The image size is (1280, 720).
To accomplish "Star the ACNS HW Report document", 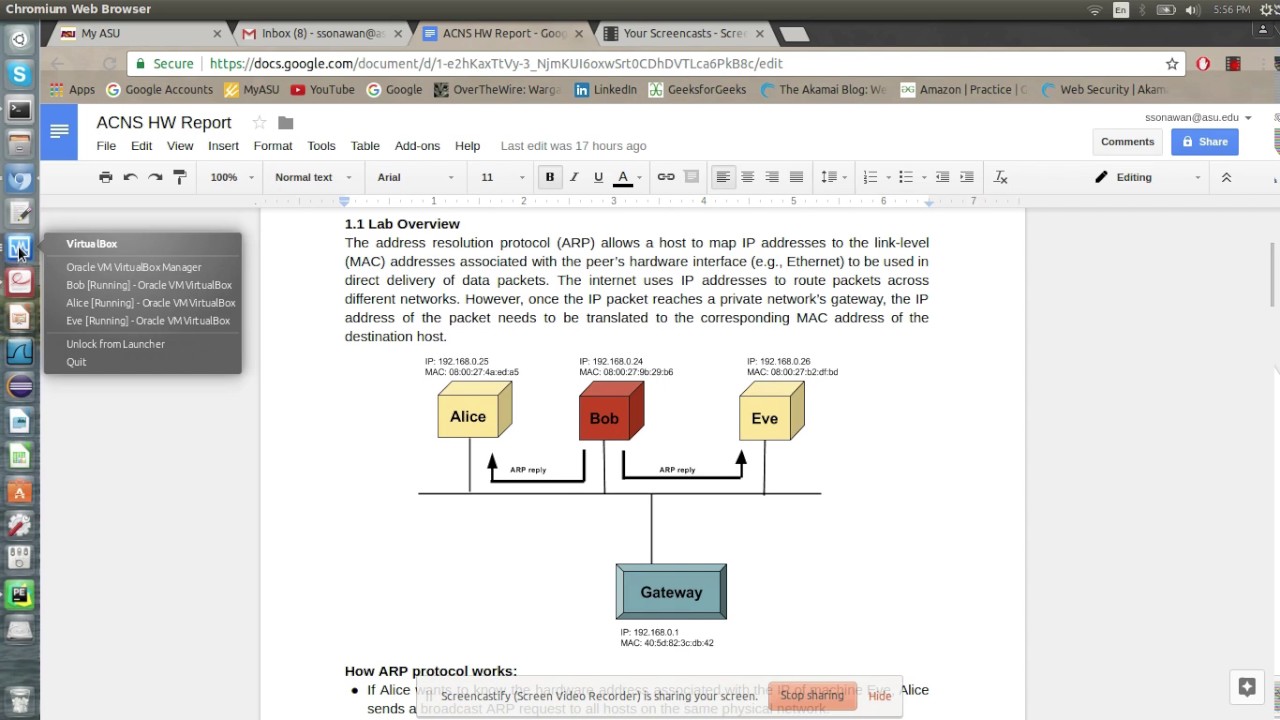I will click(x=259, y=122).
